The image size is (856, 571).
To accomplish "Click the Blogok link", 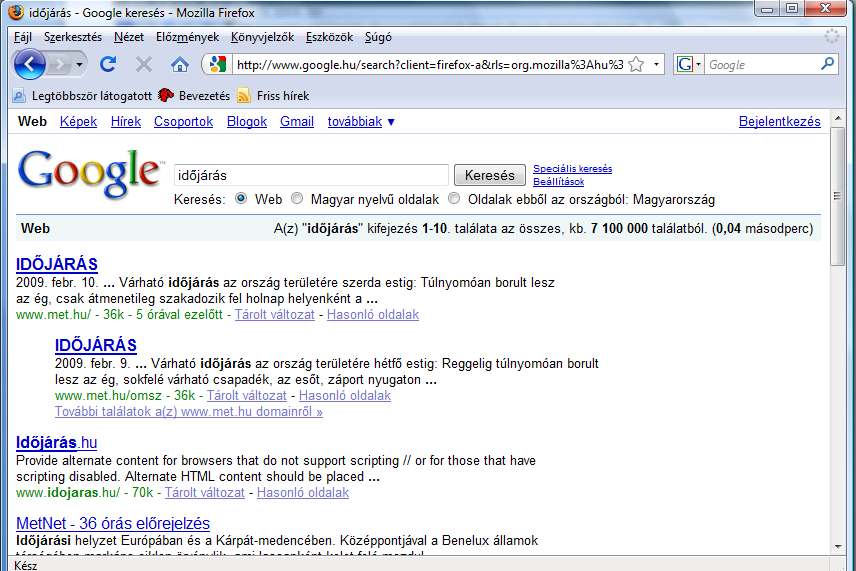I will (247, 122).
